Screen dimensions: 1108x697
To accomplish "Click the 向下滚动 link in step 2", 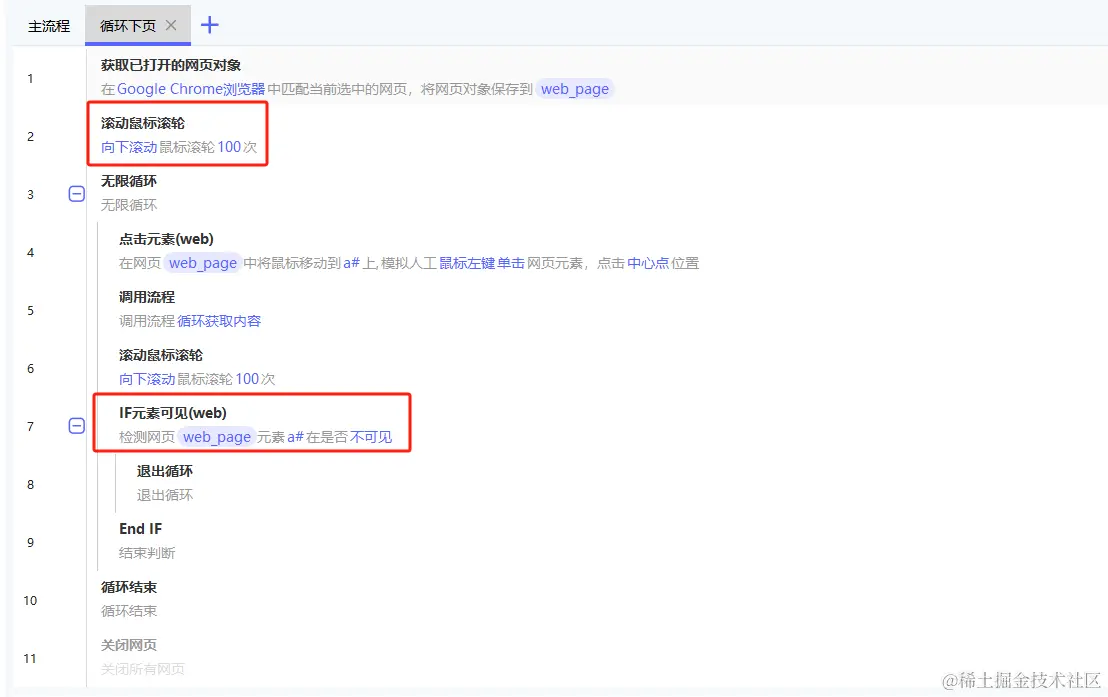I will coord(129,147).
